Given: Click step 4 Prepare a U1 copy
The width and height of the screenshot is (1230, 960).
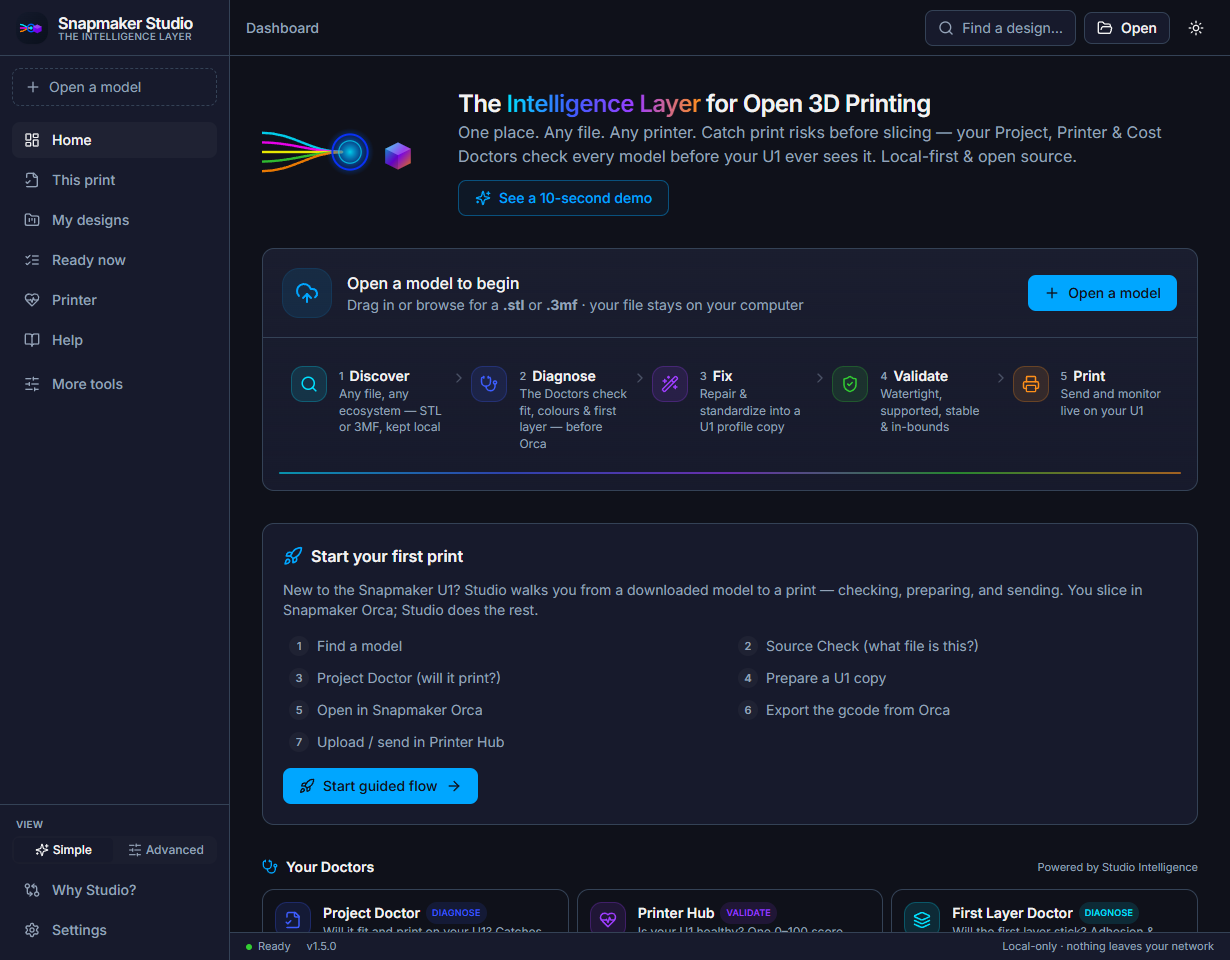Looking at the screenshot, I should pos(826,678).
